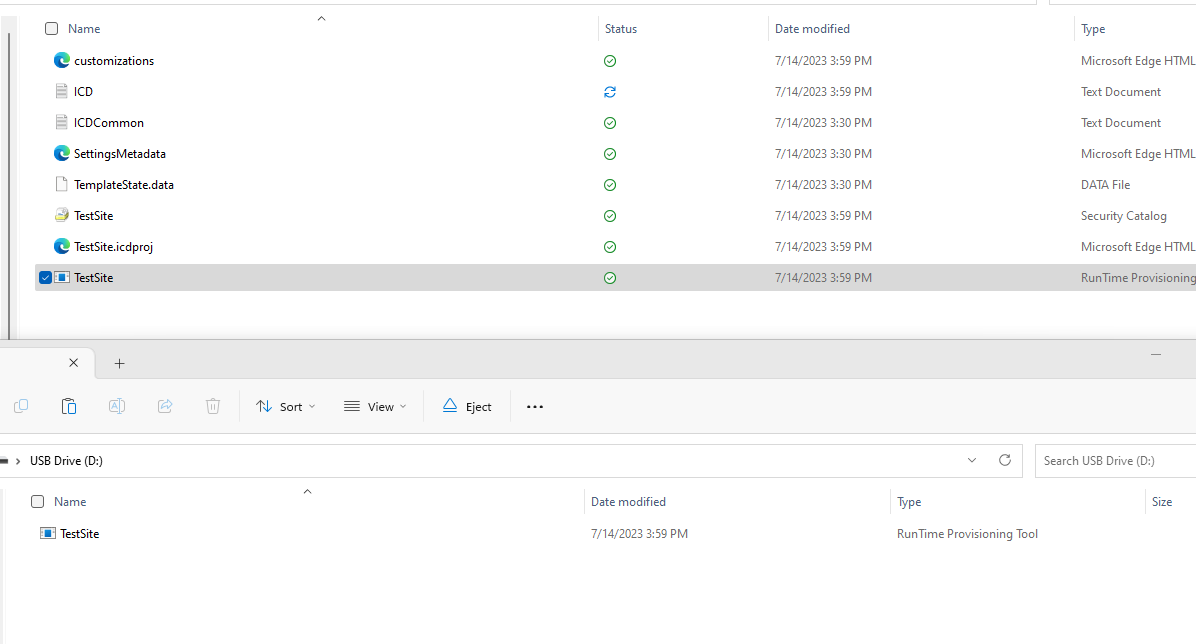Click the Edge icon beside TestSite.icdproj

62,246
